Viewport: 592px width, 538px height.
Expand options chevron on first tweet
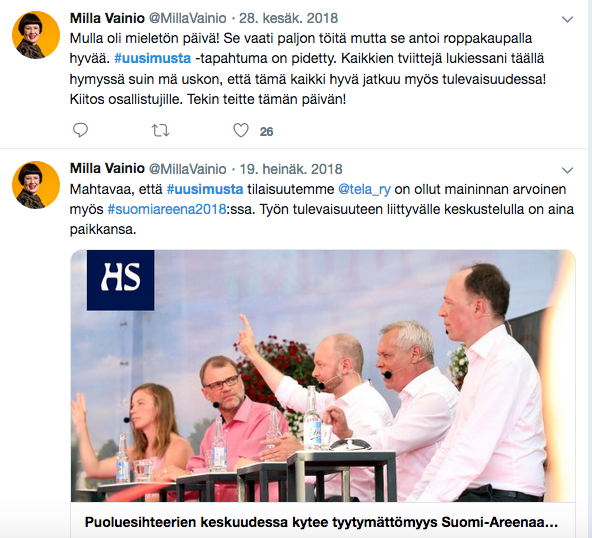[567, 19]
